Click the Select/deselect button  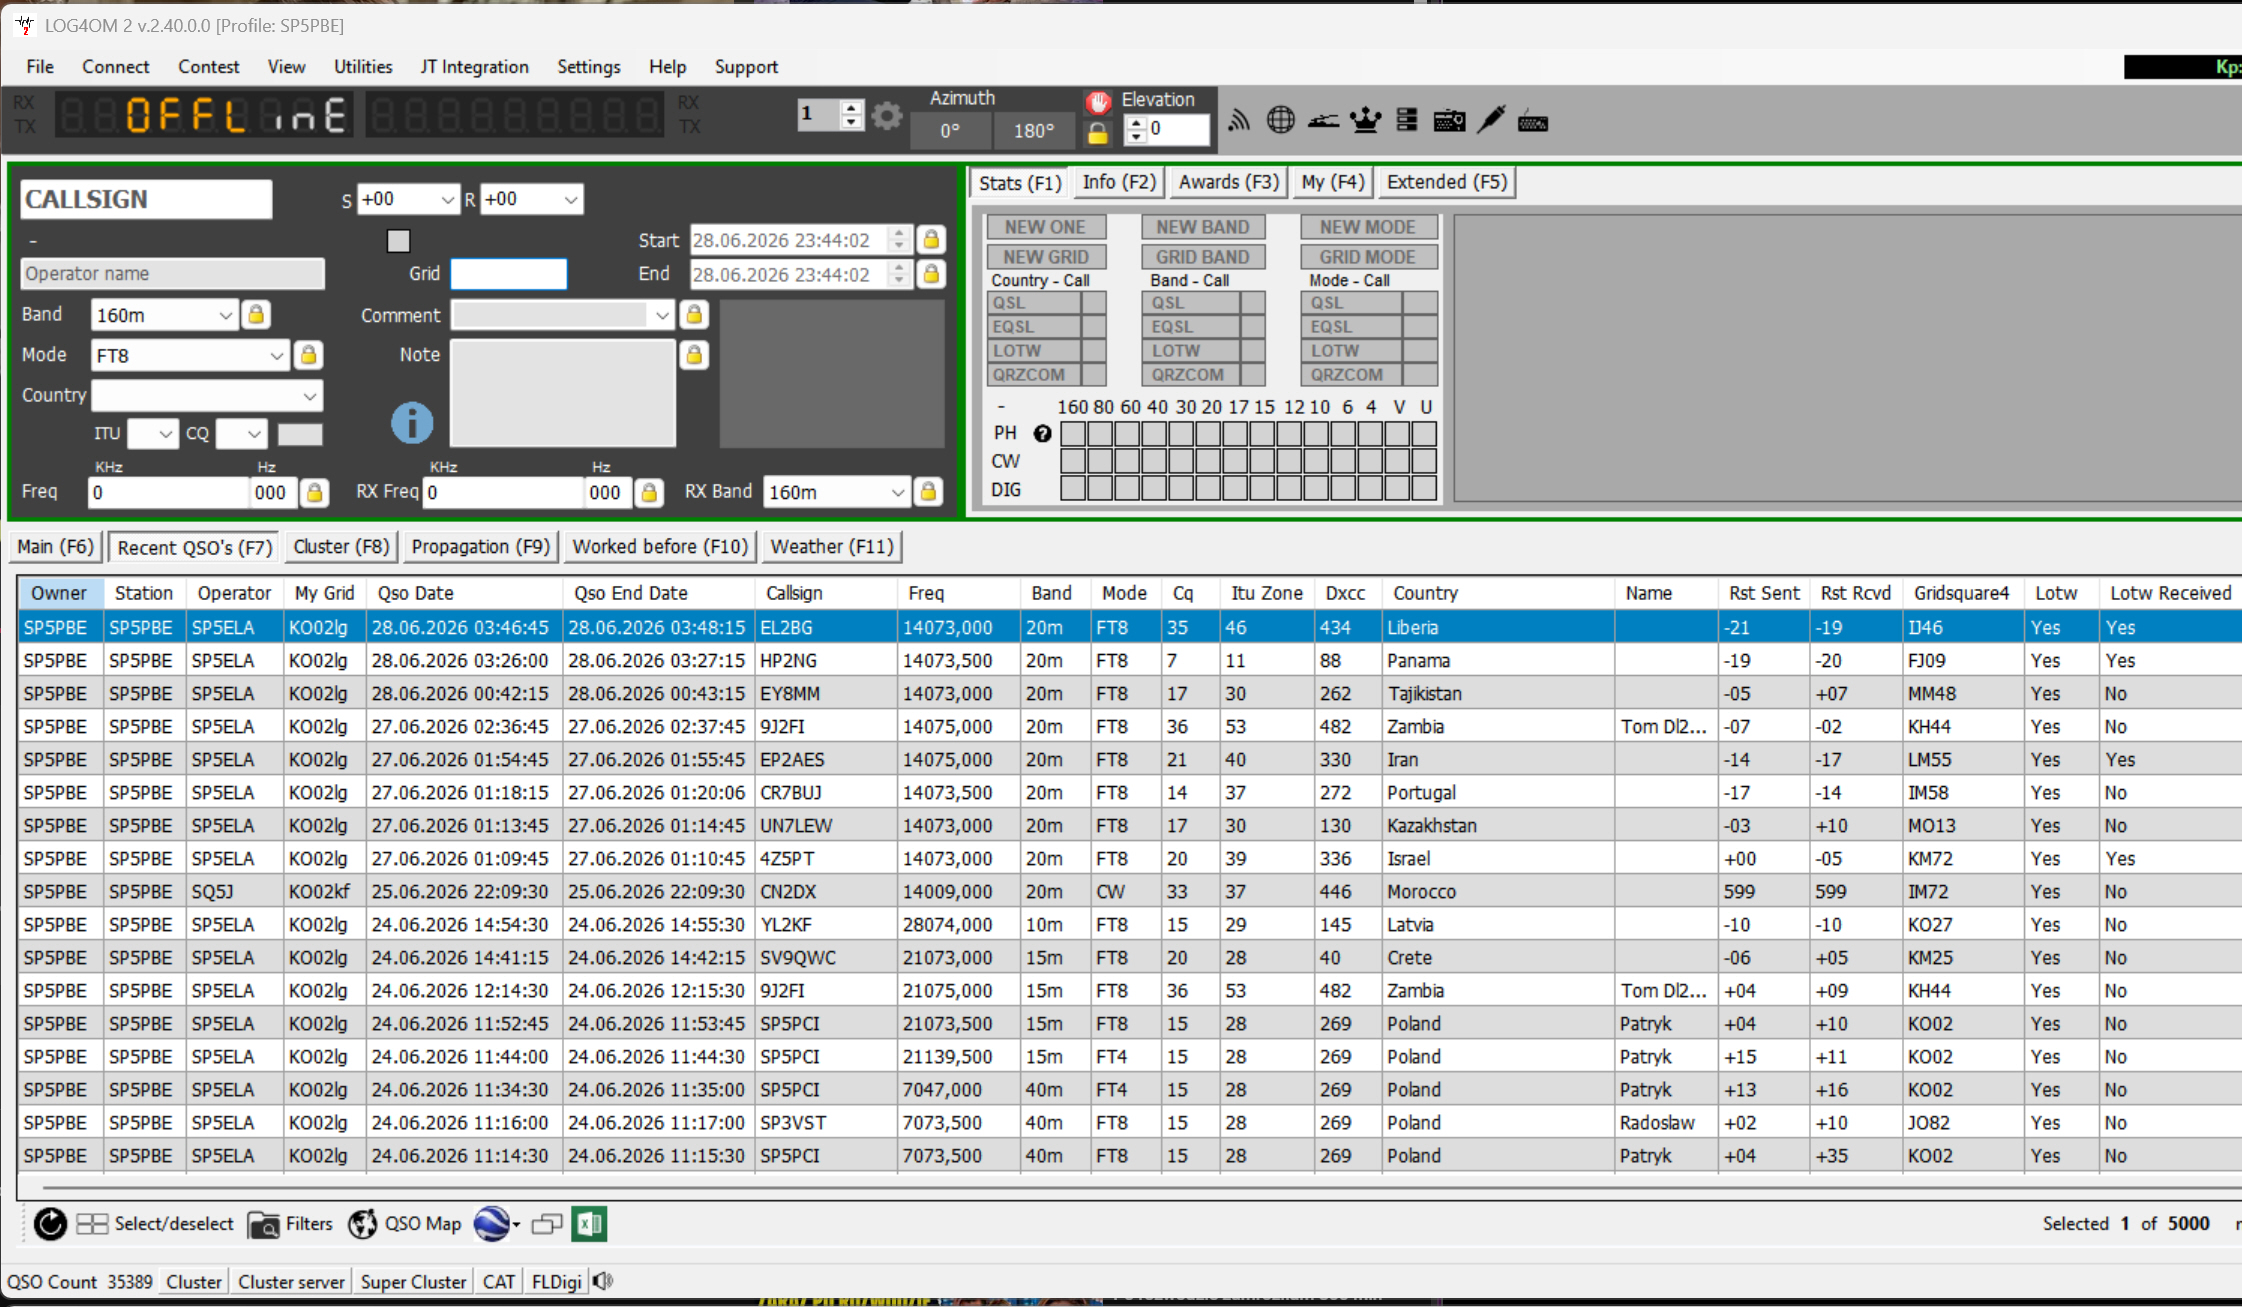click(155, 1224)
